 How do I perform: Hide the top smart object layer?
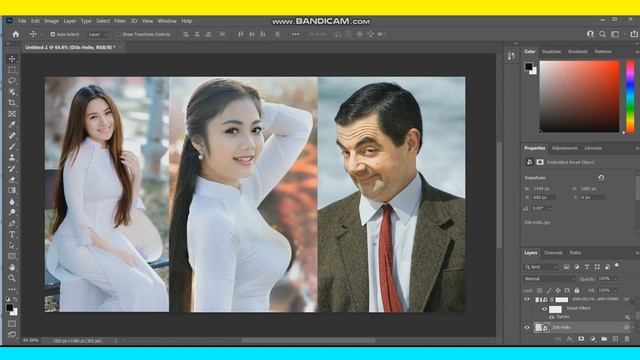[527, 299]
